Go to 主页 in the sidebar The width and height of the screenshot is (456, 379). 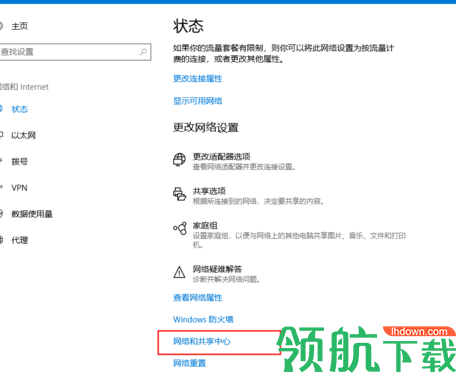click(19, 26)
